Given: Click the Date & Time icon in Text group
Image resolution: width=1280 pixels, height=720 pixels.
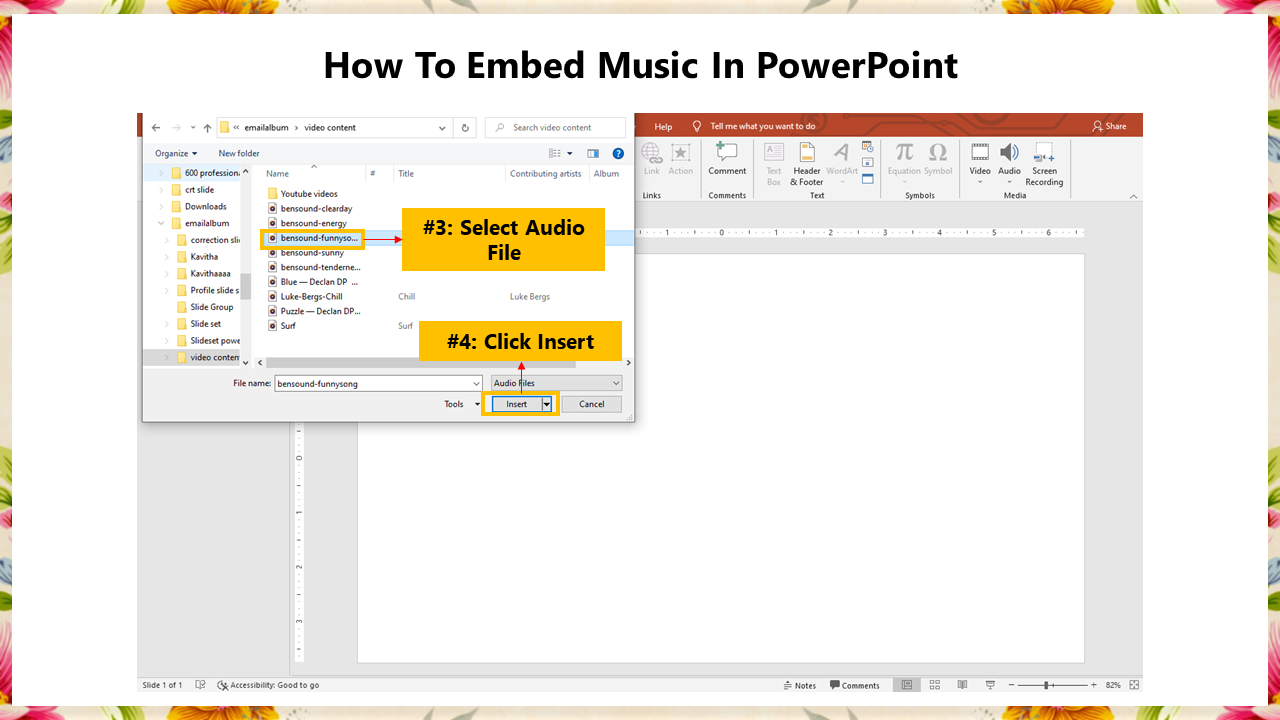Looking at the screenshot, I should click(867, 147).
